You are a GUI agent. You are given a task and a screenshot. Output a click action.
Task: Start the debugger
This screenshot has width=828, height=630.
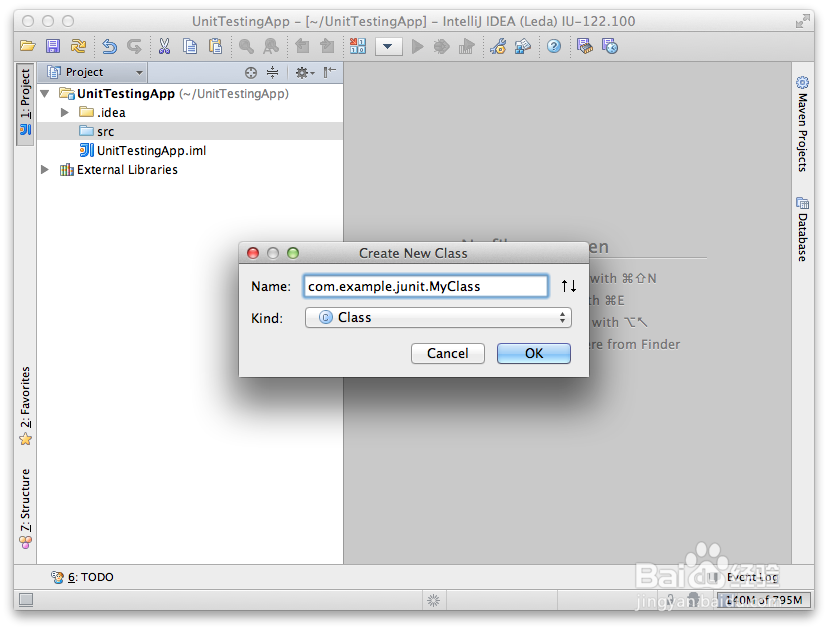coord(441,46)
